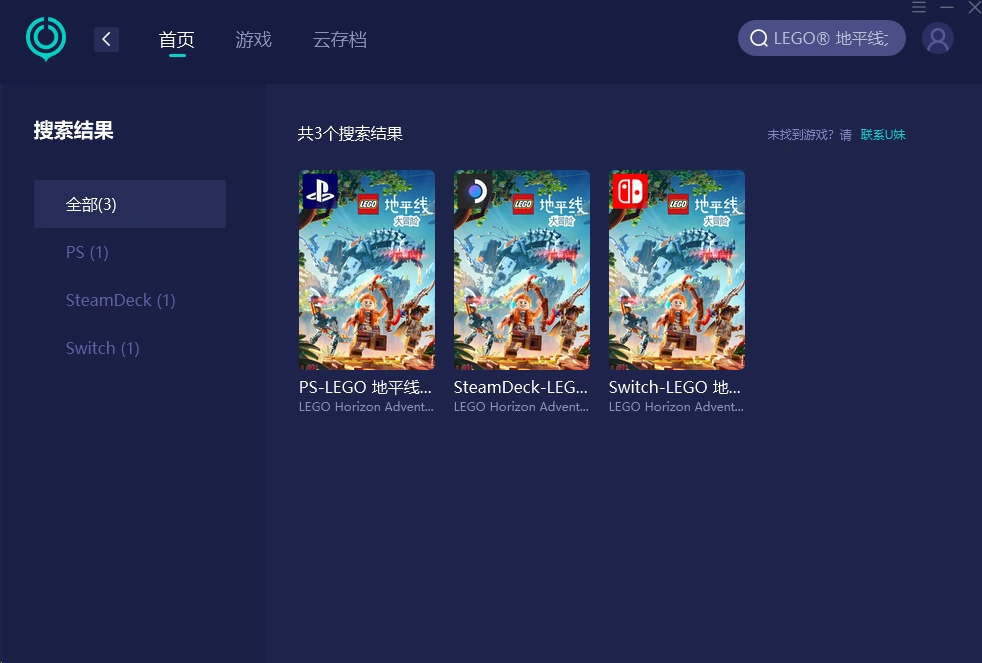Go back with the left arrow button
The height and width of the screenshot is (663, 982).
106,39
